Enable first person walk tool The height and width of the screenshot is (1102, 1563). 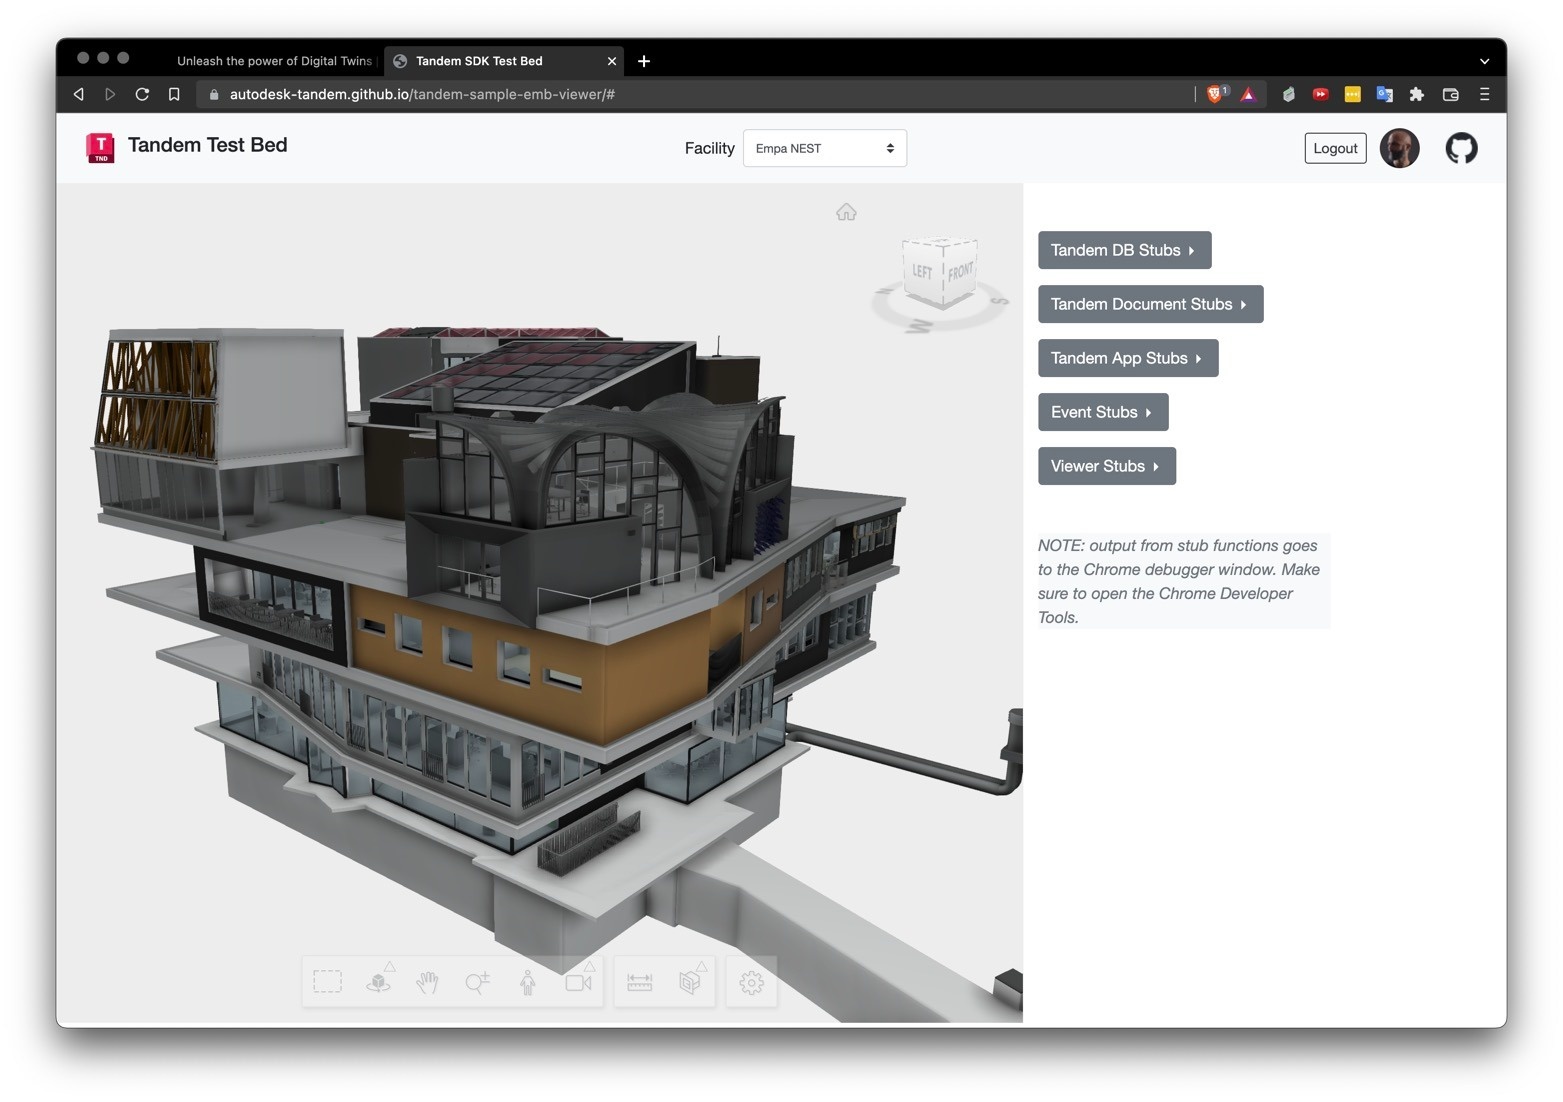point(527,982)
